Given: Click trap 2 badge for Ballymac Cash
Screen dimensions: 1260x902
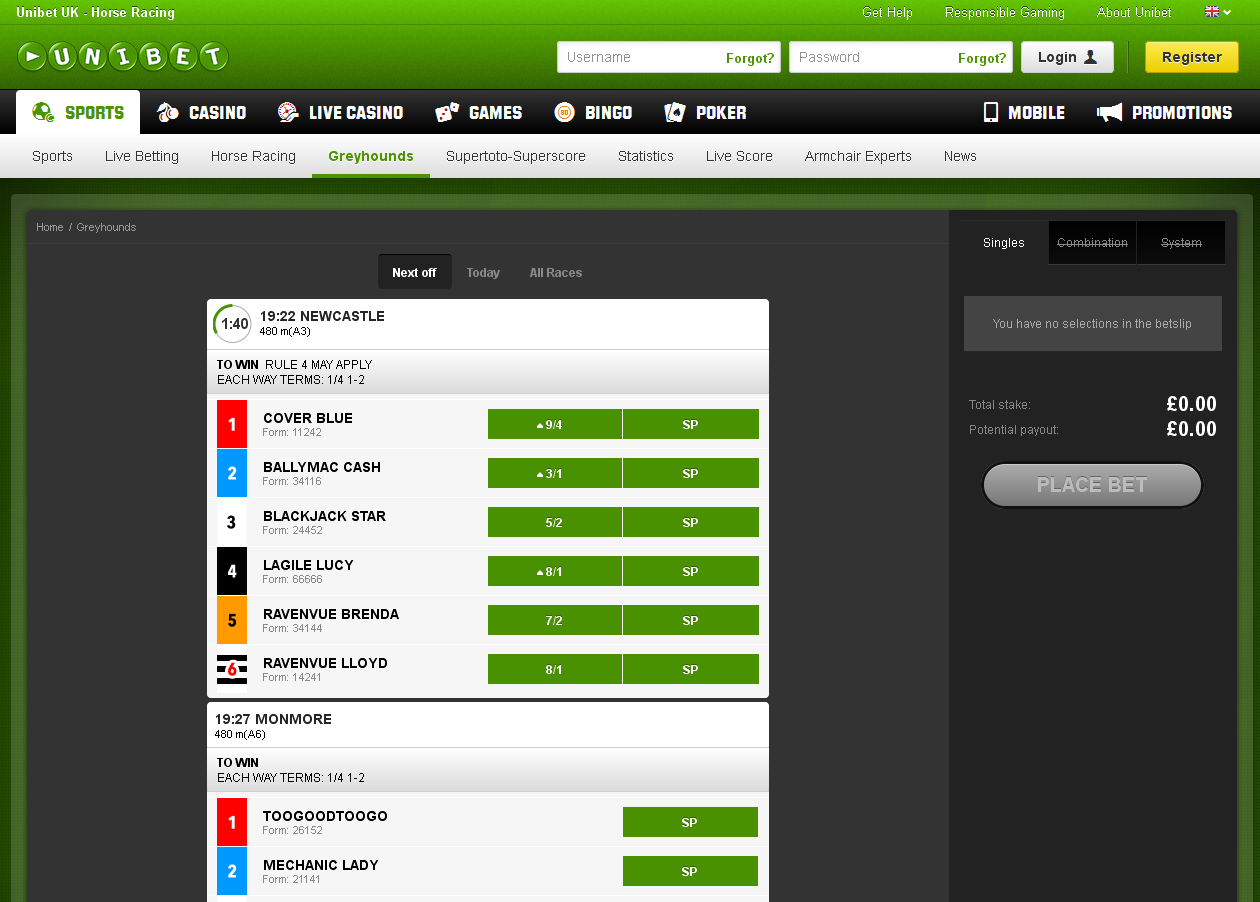Looking at the screenshot, I should [x=232, y=473].
